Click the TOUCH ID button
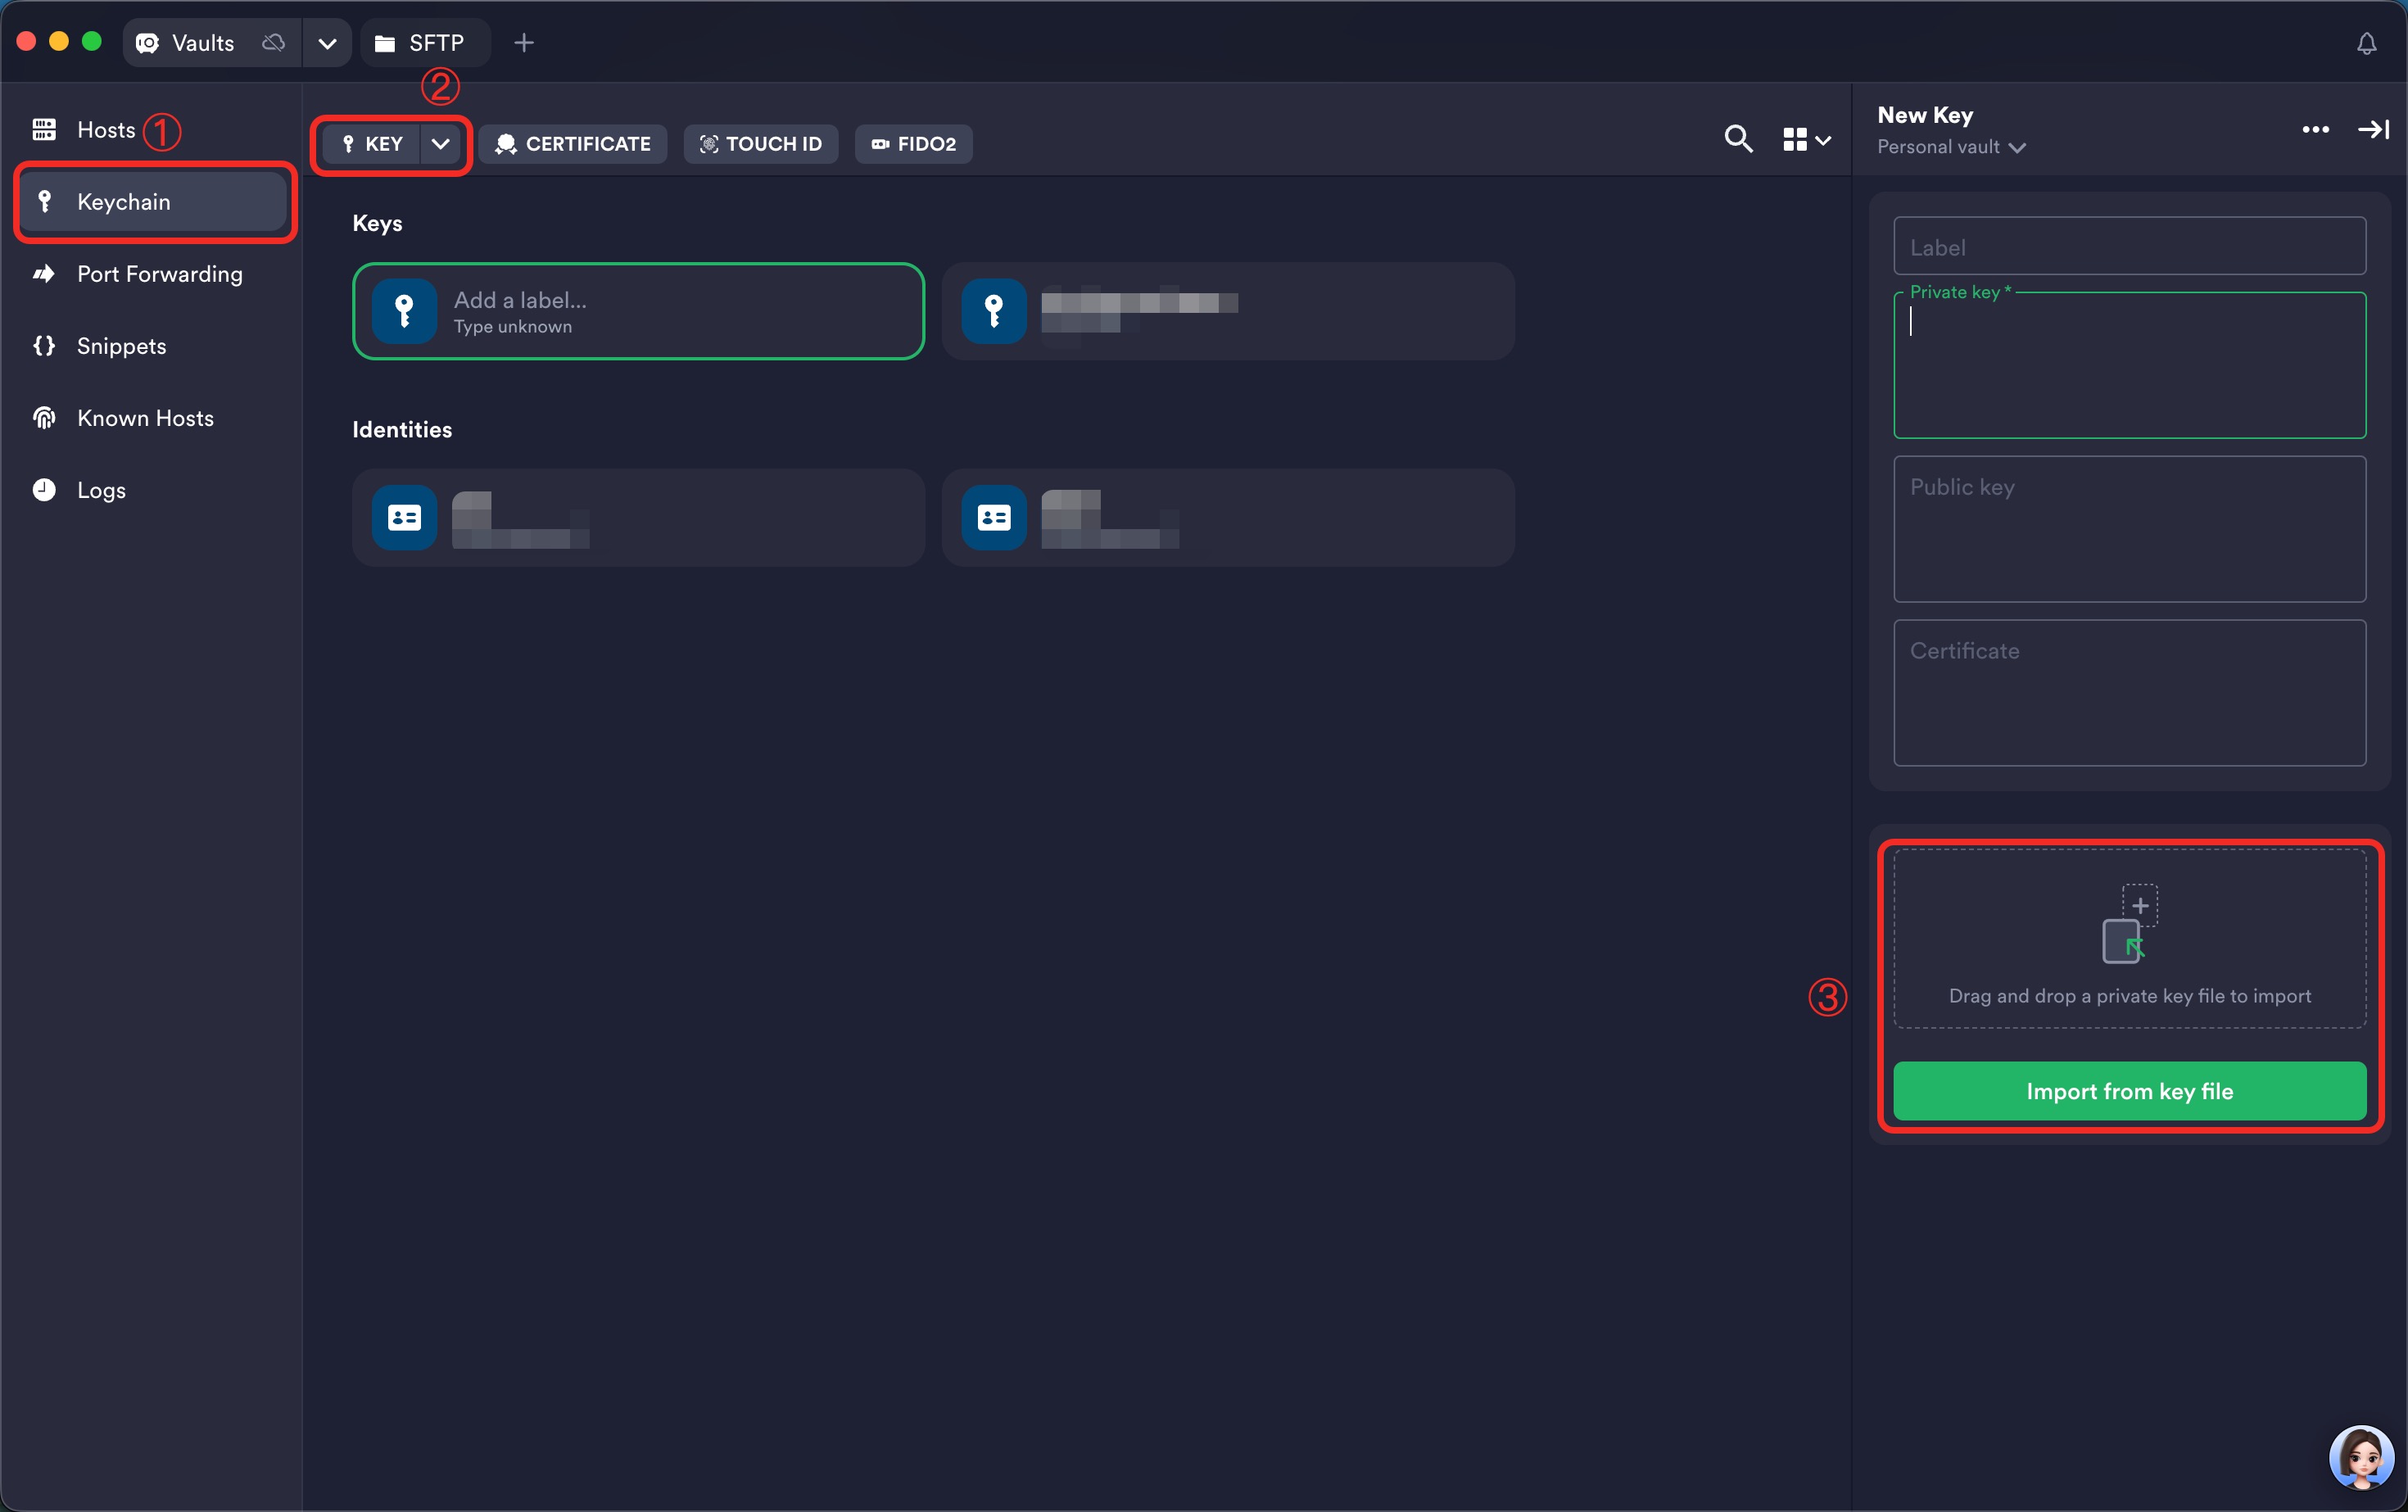This screenshot has width=2408, height=1512. click(760, 144)
